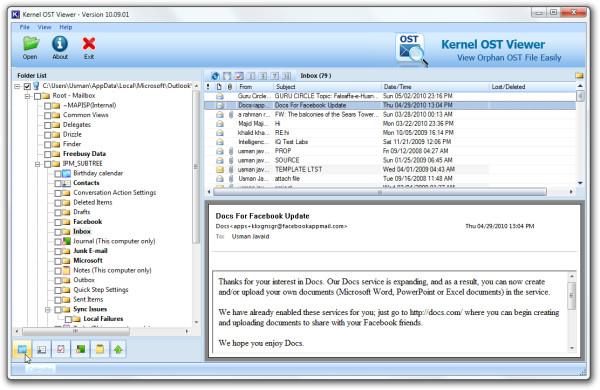
Task: Select the Outbox folder
Action: coord(84,280)
